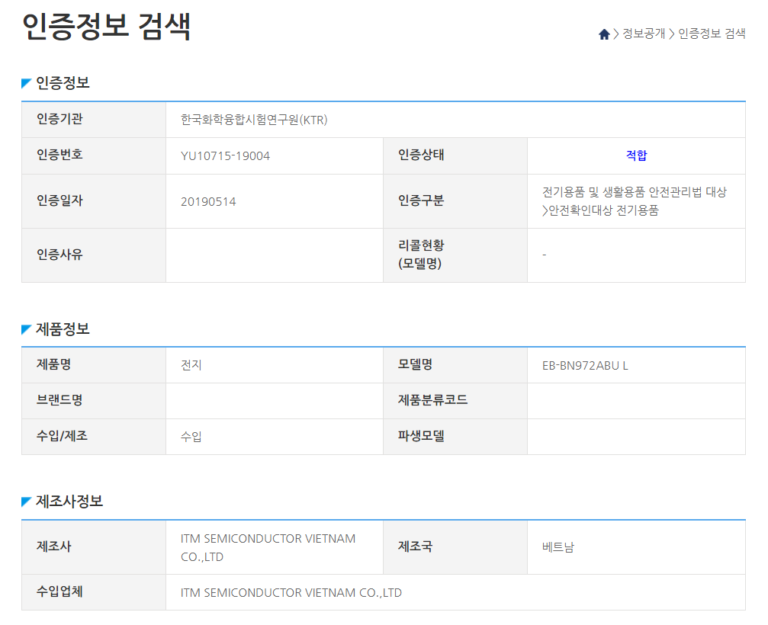Click the 인증일자 label cell
The width and height of the screenshot is (768, 625).
click(94, 201)
